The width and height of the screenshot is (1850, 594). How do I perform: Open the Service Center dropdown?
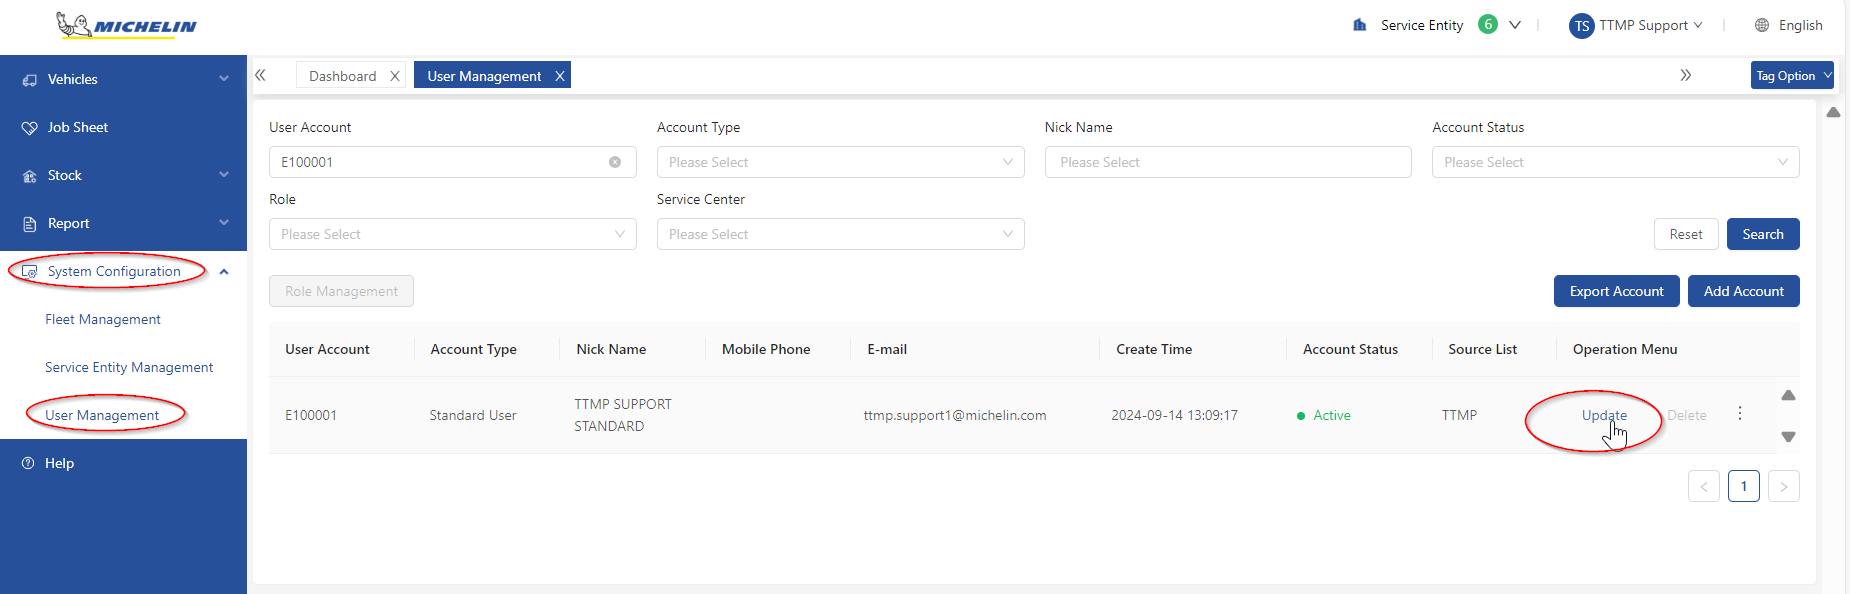click(x=840, y=234)
